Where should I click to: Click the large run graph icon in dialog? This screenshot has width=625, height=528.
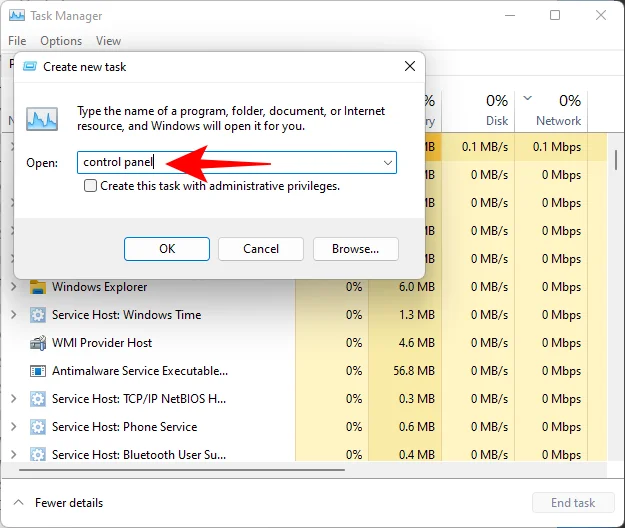tap(42, 119)
